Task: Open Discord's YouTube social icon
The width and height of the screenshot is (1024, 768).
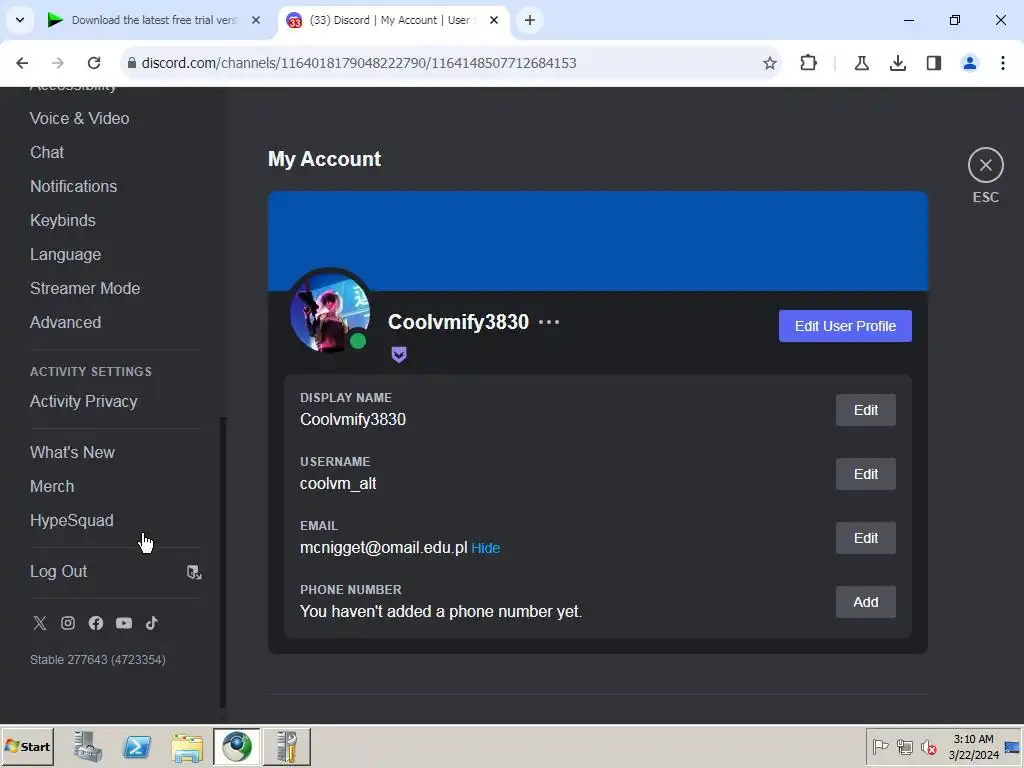Action: pyautogui.click(x=124, y=623)
